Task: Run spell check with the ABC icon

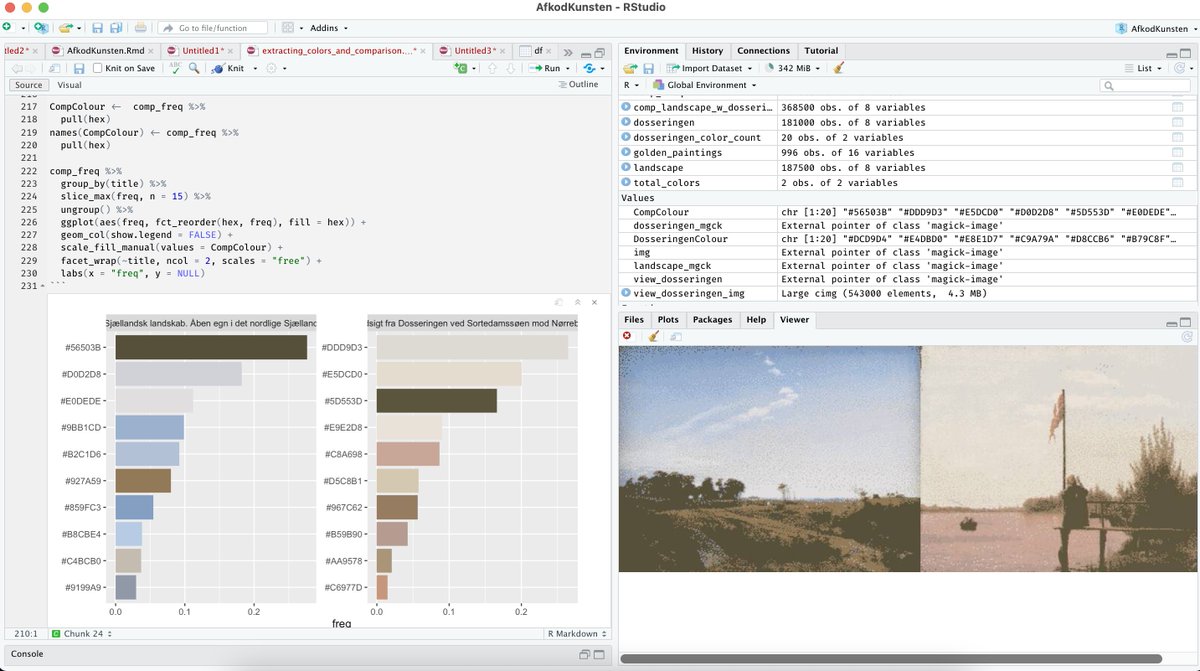Action: [175, 68]
